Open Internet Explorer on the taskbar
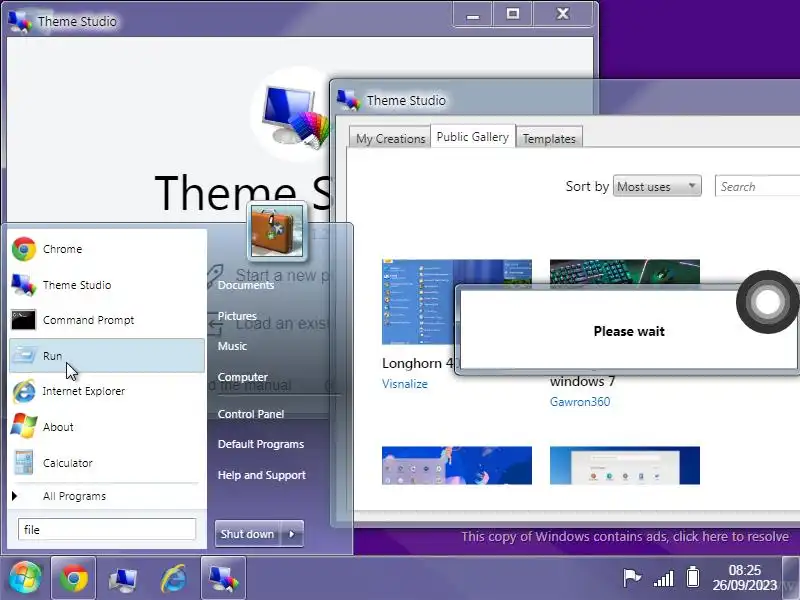This screenshot has width=800, height=600. coord(173,579)
